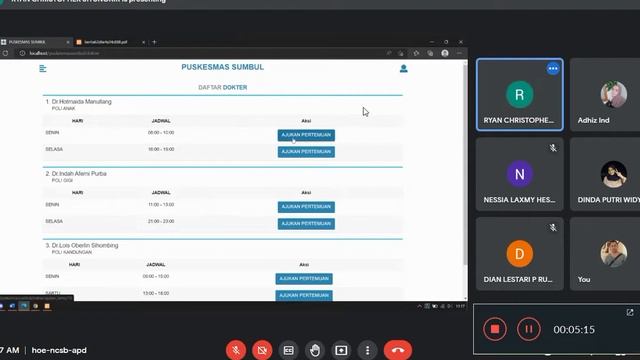The height and width of the screenshot is (360, 640).
Task: Select Adhiz Ind's participant tile
Action: click(605, 95)
